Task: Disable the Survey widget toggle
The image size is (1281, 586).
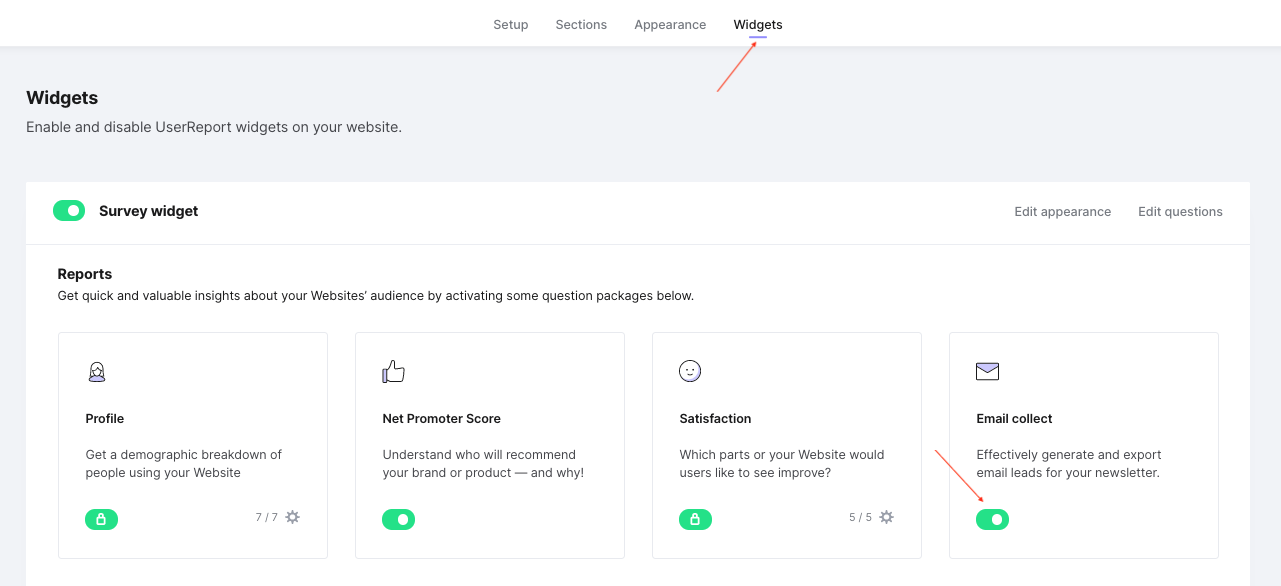Action: tap(69, 211)
